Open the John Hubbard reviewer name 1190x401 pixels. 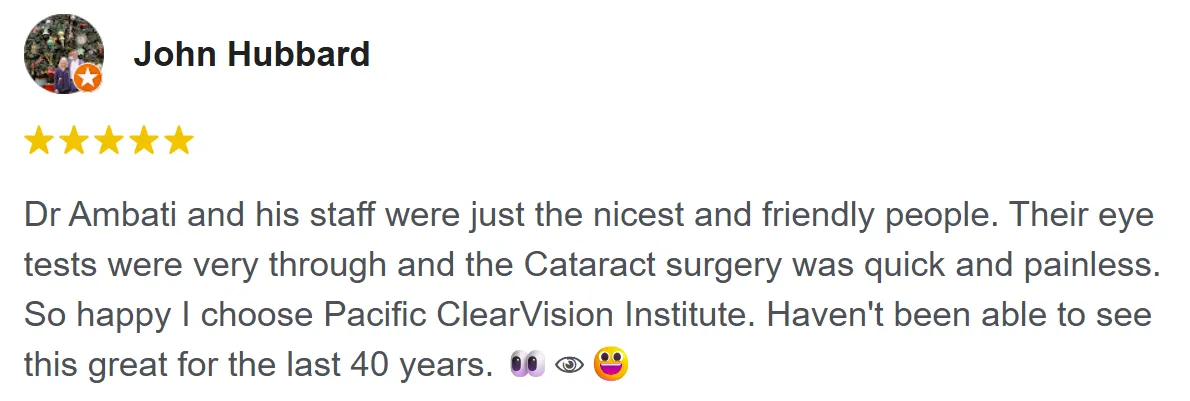pos(252,54)
